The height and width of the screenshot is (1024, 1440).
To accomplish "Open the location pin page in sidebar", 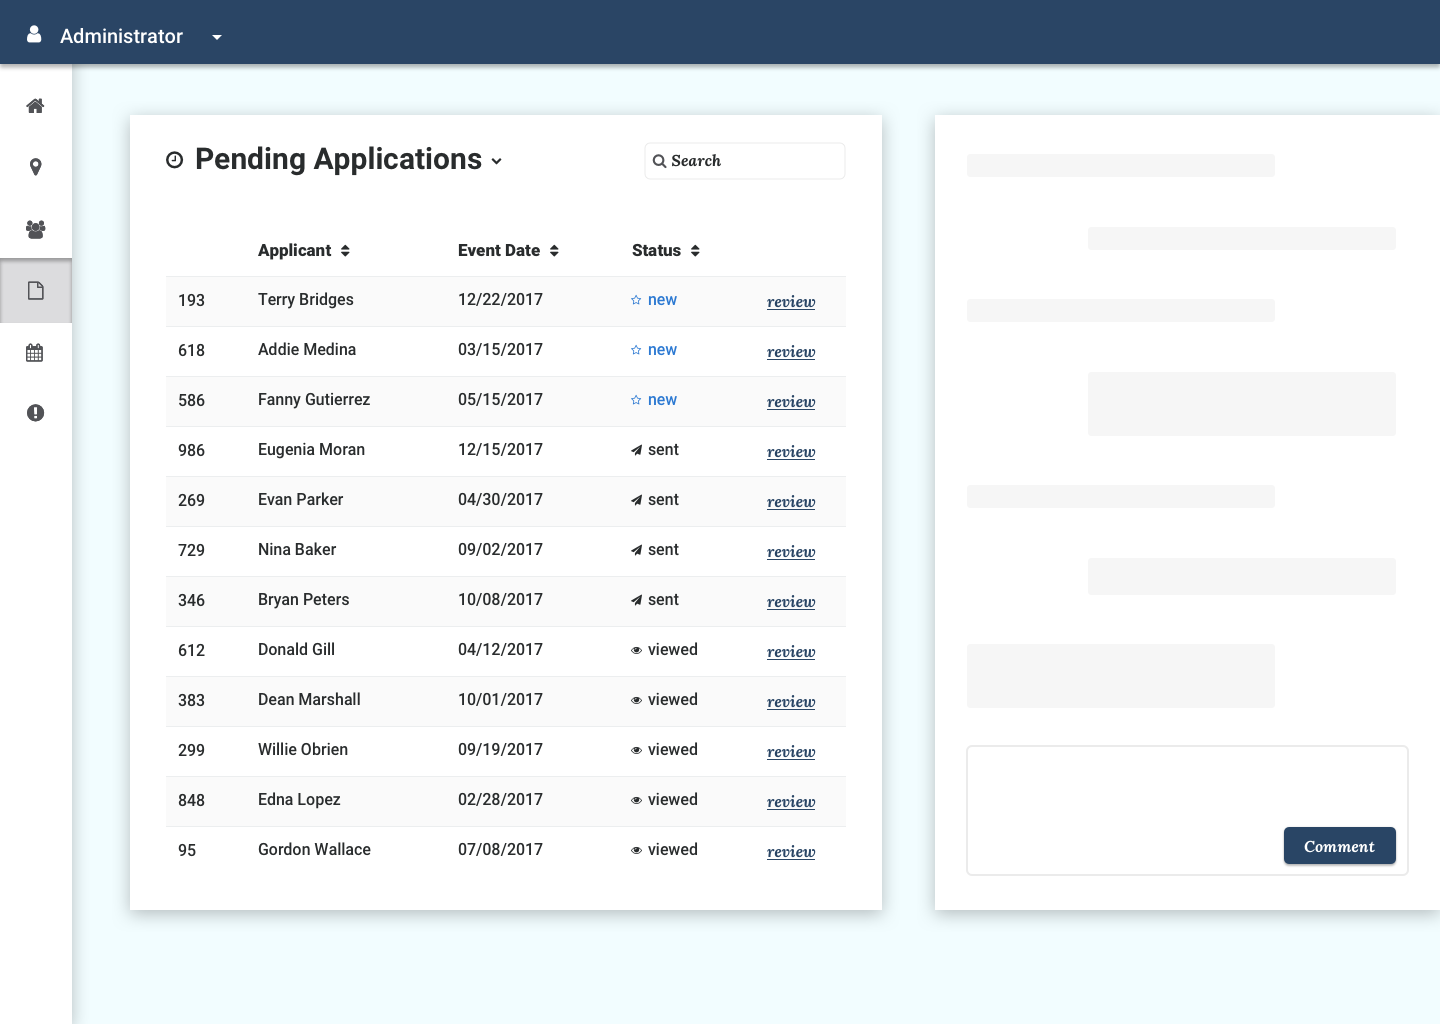I will [x=35, y=167].
